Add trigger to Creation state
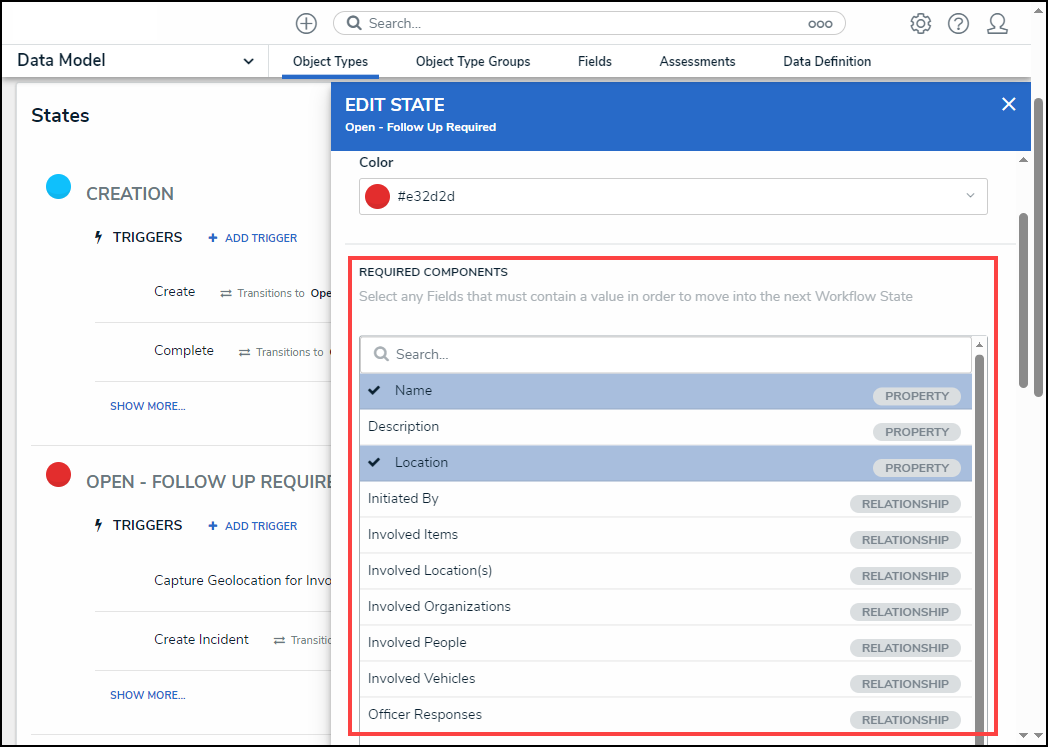This screenshot has height=747, width=1048. click(x=253, y=238)
